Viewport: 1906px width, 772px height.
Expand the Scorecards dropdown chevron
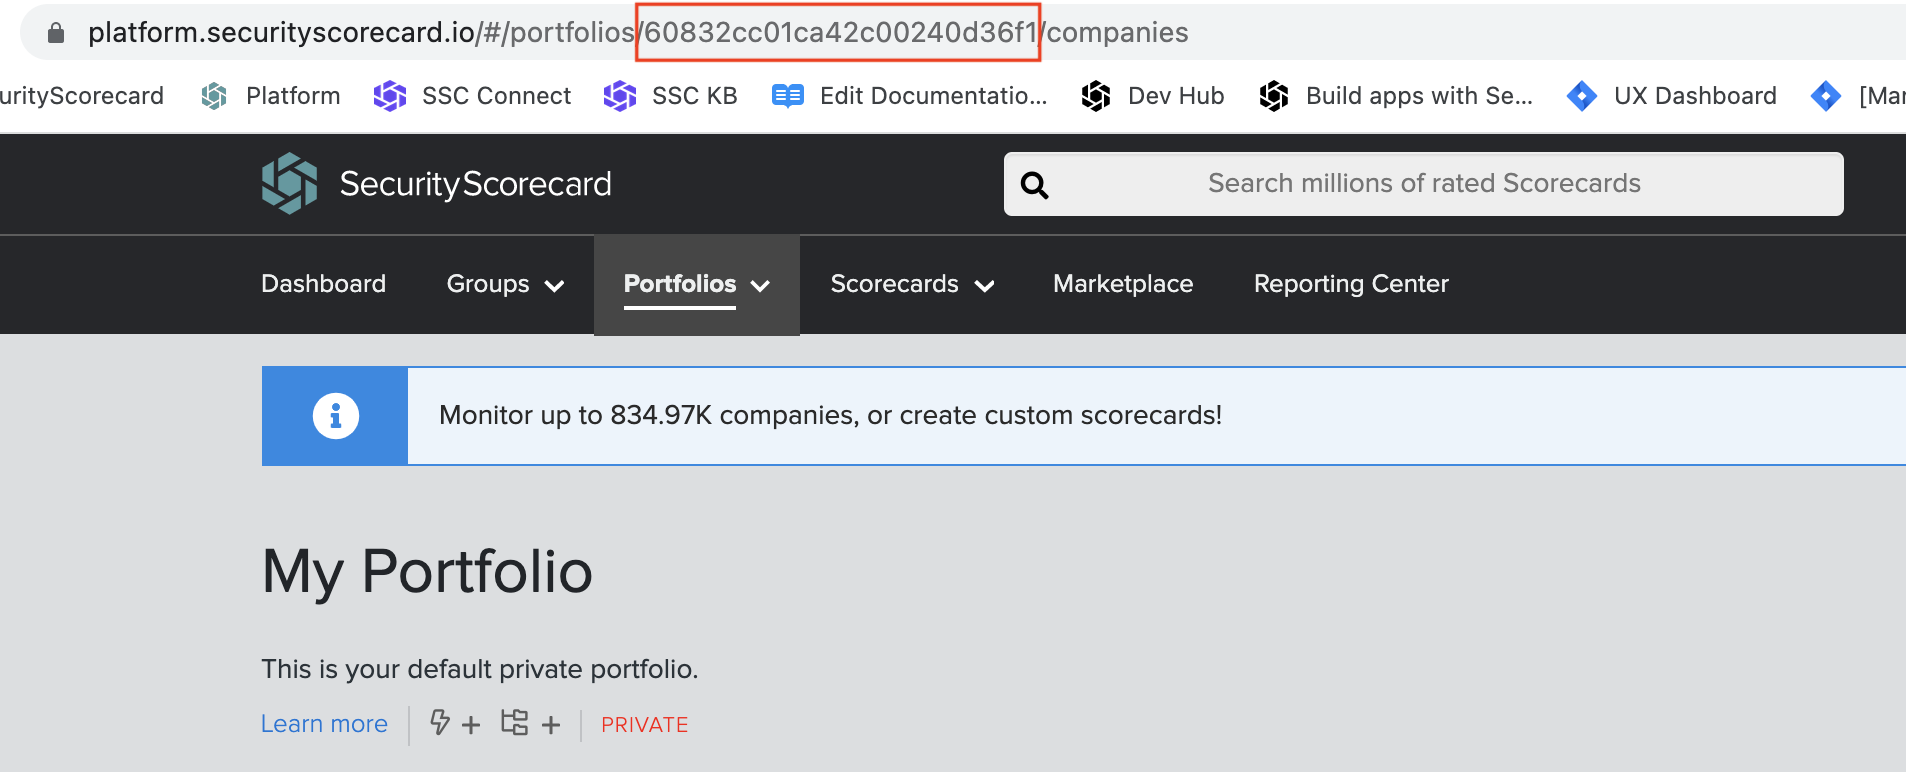click(x=984, y=286)
